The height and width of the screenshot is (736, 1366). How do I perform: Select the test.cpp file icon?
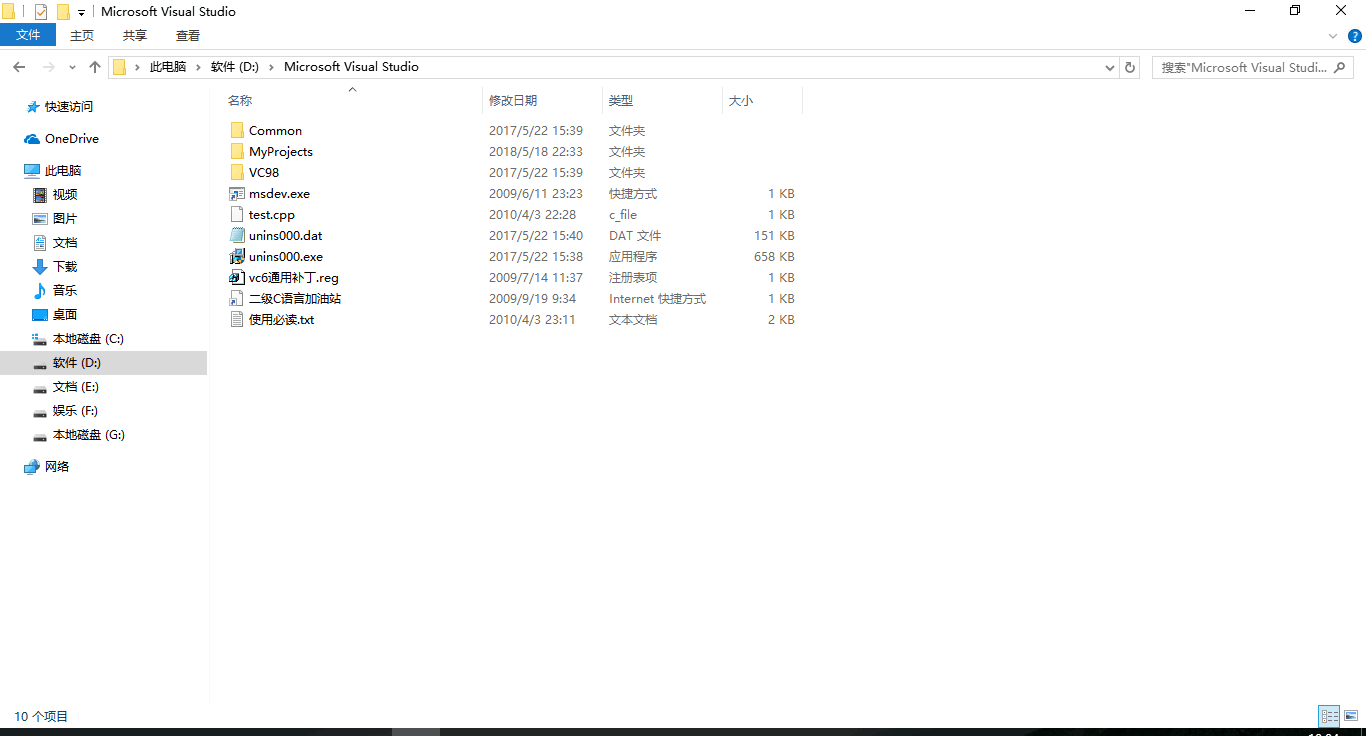click(x=237, y=214)
